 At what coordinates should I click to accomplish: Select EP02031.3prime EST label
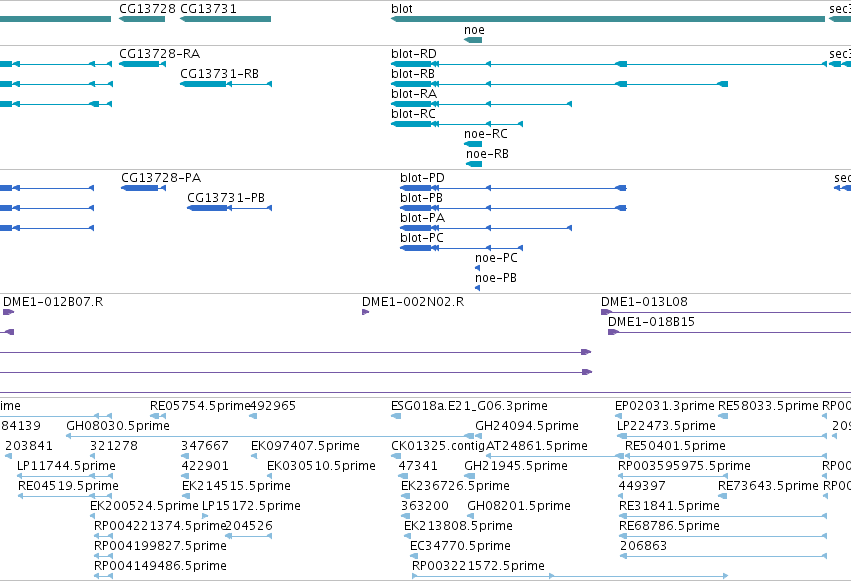(664, 406)
